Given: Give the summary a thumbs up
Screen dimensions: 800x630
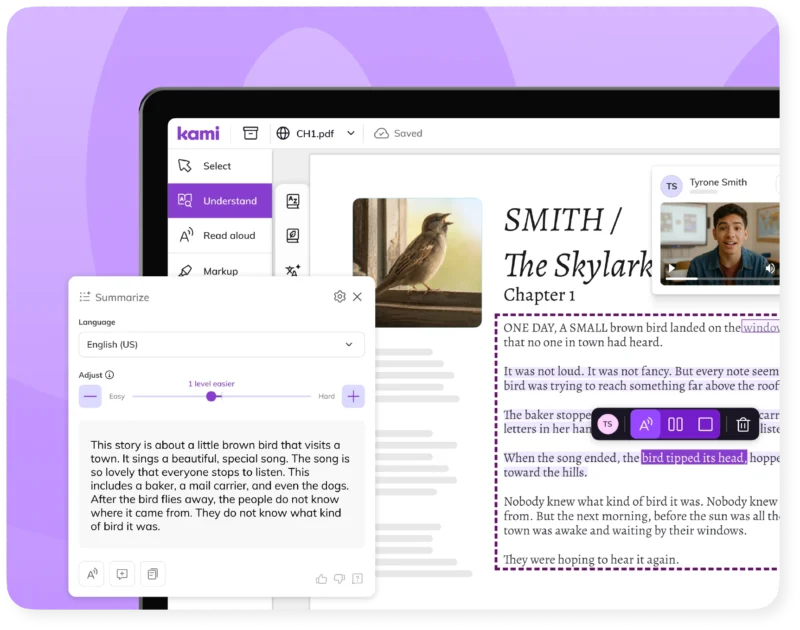Looking at the screenshot, I should tap(321, 578).
